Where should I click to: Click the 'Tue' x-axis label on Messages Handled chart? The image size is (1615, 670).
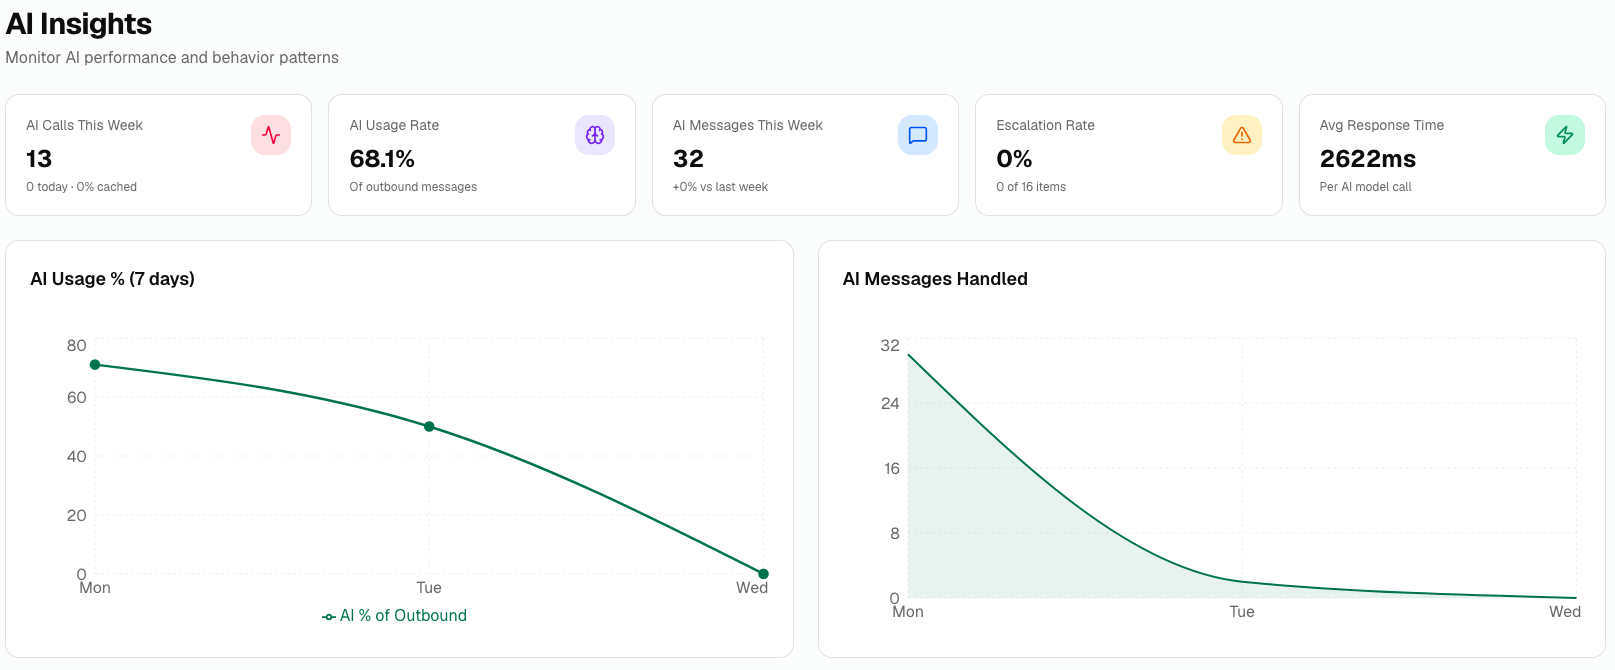pyautogui.click(x=1242, y=612)
